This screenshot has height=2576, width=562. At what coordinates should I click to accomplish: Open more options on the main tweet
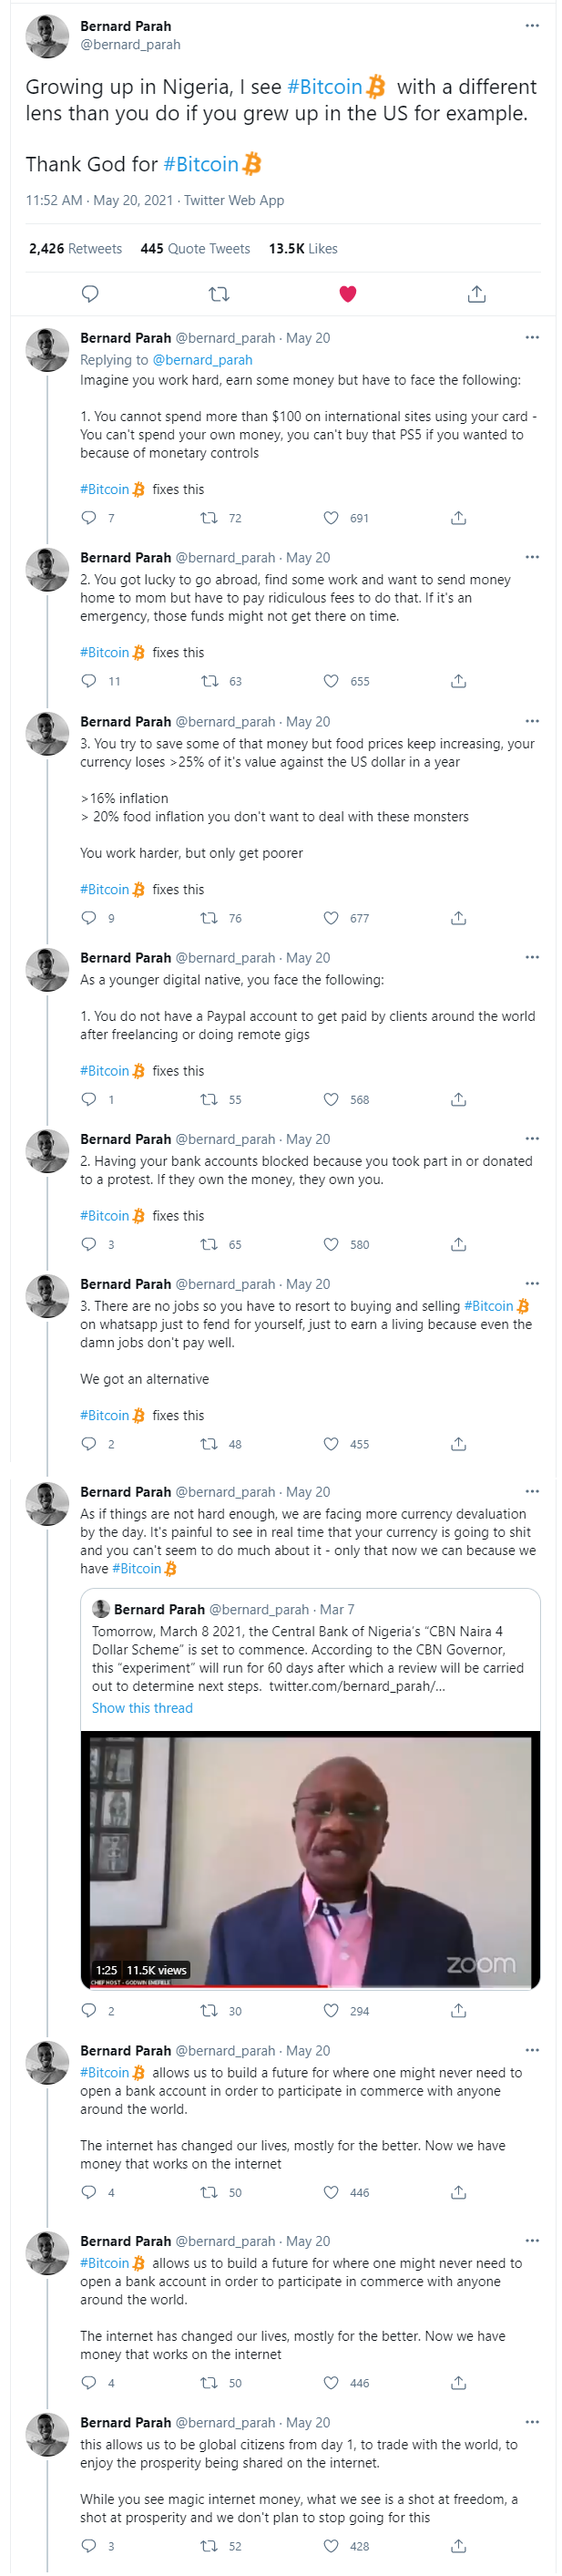tap(532, 26)
